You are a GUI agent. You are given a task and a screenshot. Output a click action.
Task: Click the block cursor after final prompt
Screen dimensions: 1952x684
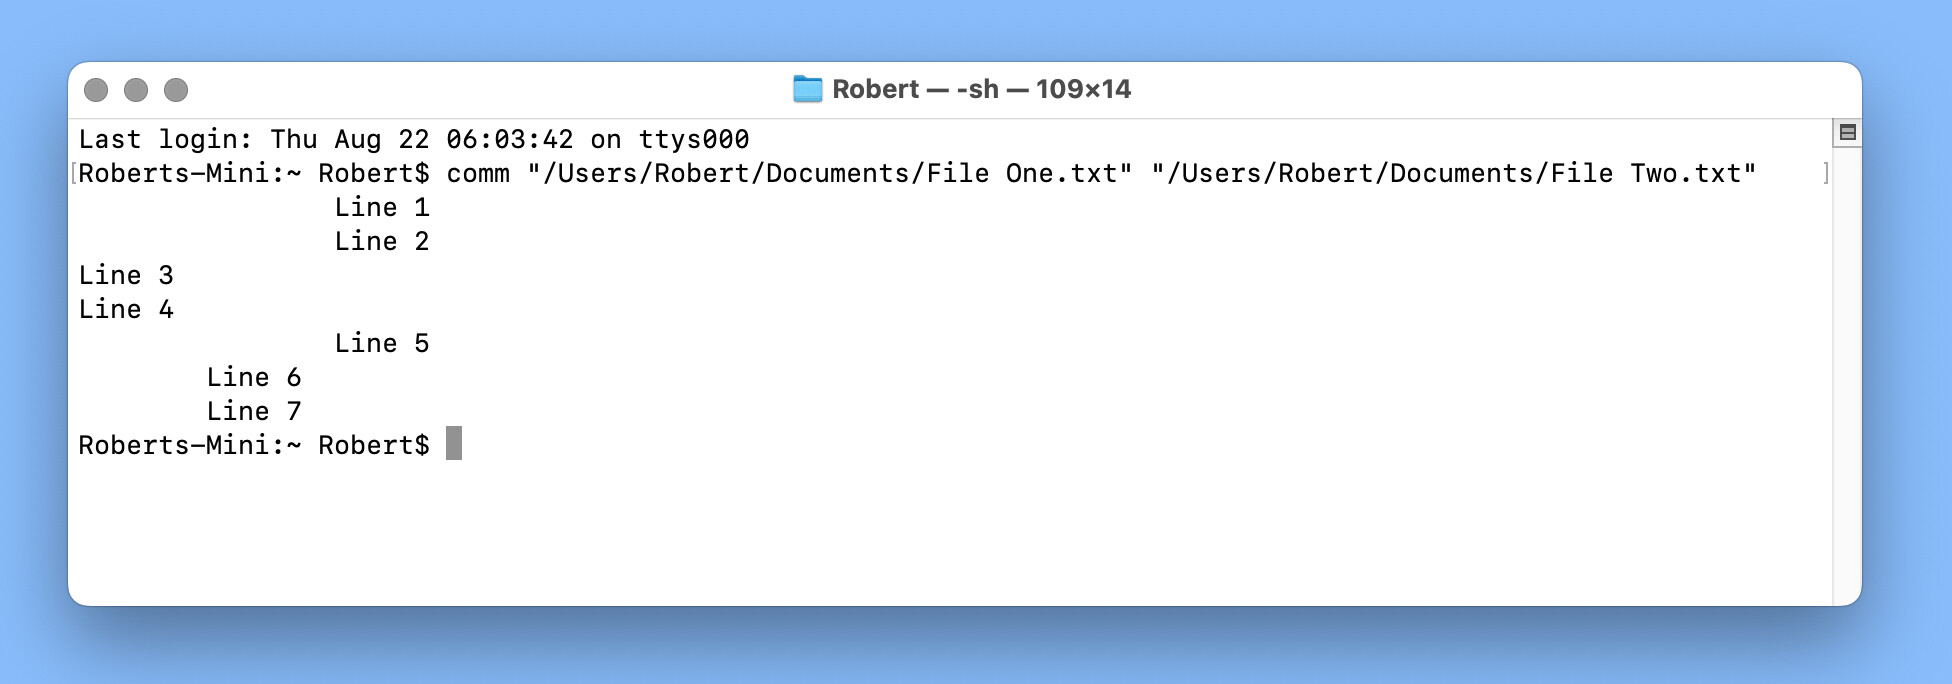pos(454,443)
